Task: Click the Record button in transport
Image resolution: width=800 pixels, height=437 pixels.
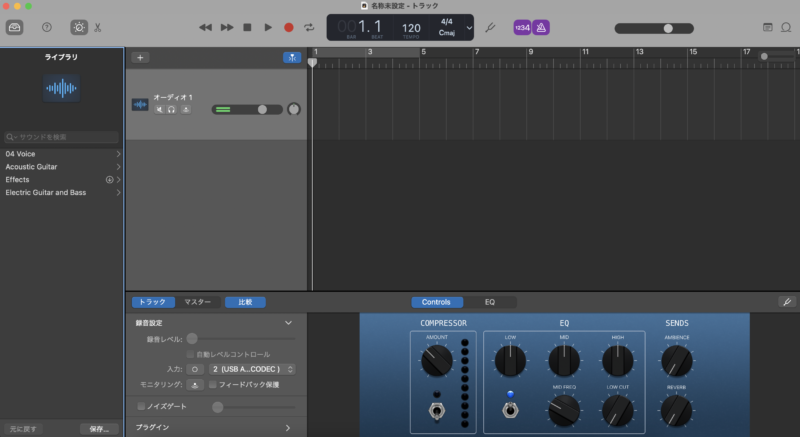Action: pyautogui.click(x=288, y=27)
